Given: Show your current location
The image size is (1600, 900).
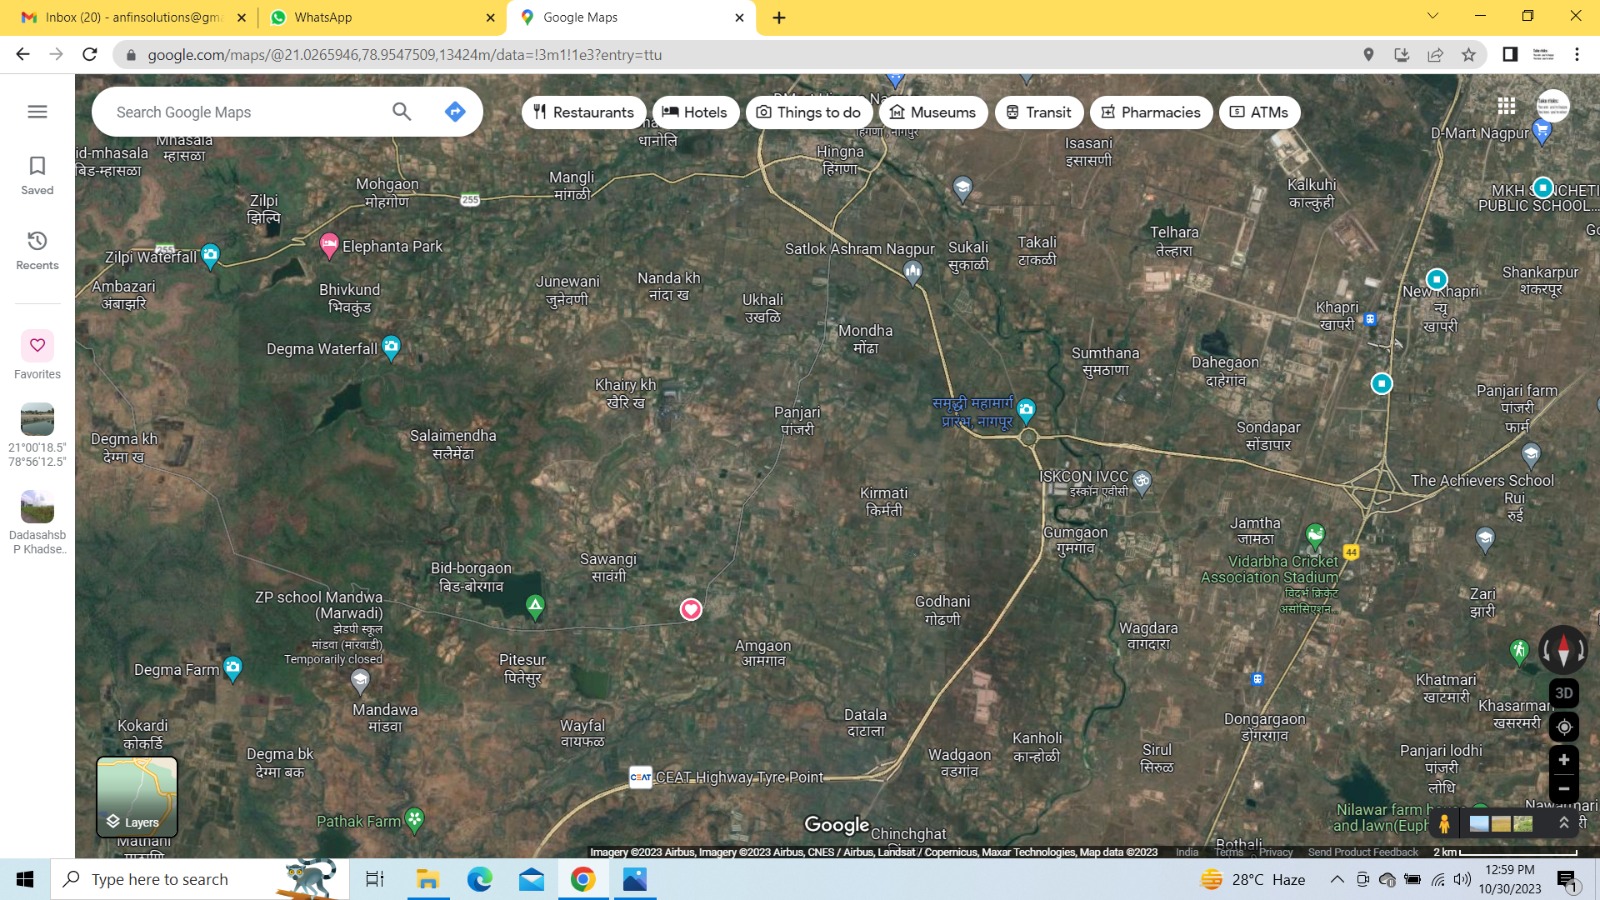Looking at the screenshot, I should tap(1564, 727).
